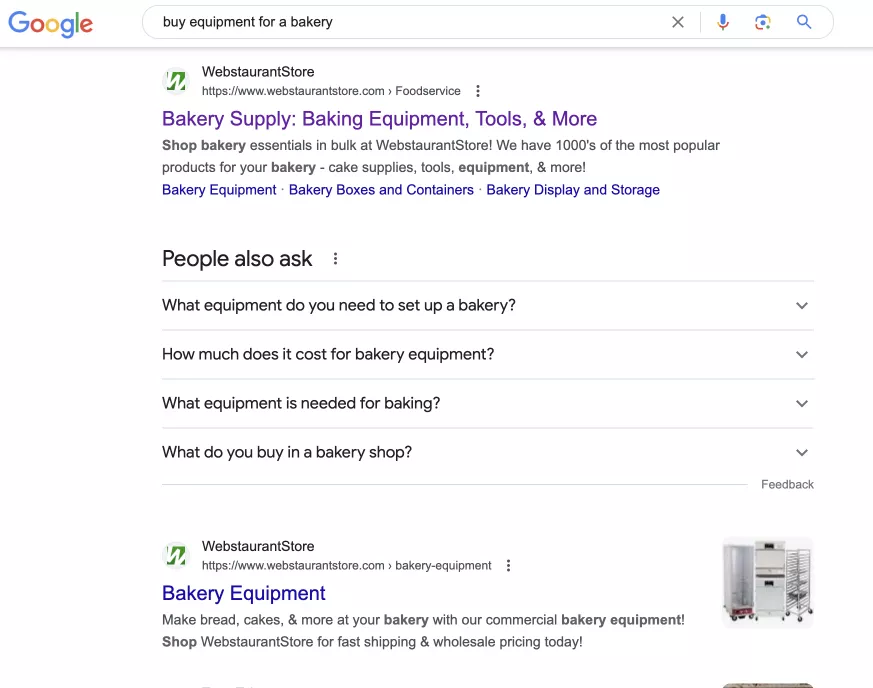The width and height of the screenshot is (873, 688).
Task: Clear the search box with X icon
Action: [678, 22]
